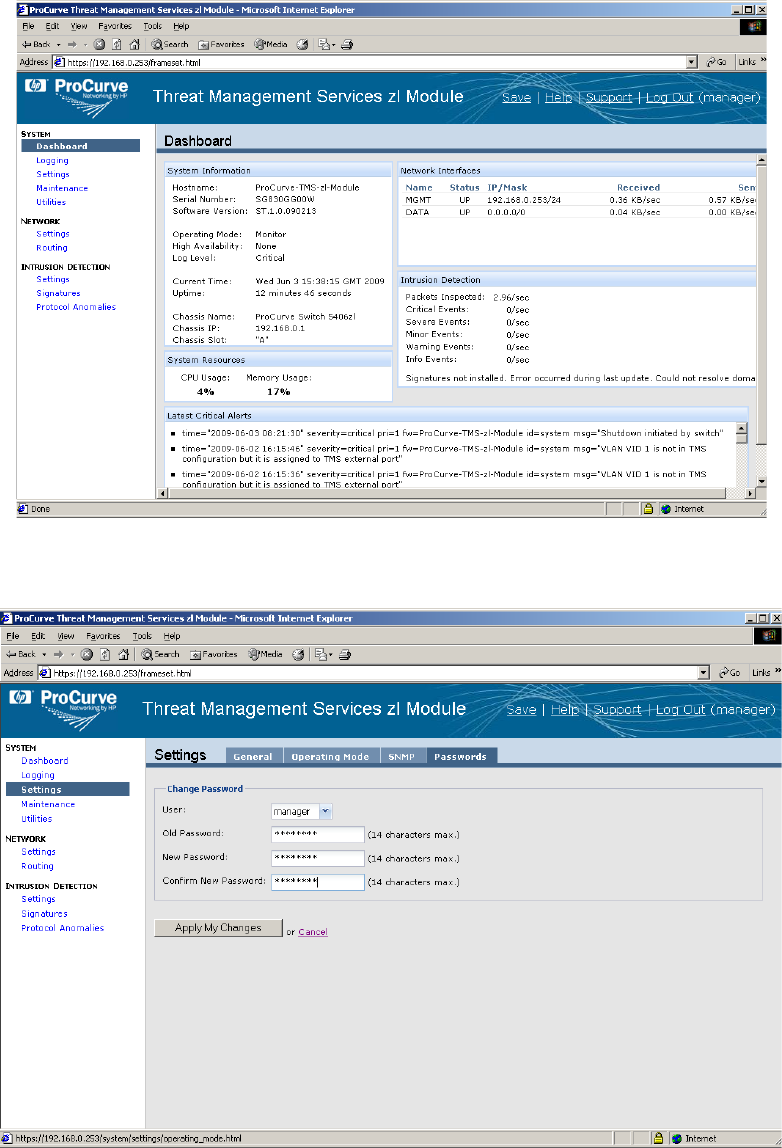Screen dimensions: 782x1148
Task: Click Stop icon in top Dashboard window toolbar
Action: [100, 45]
